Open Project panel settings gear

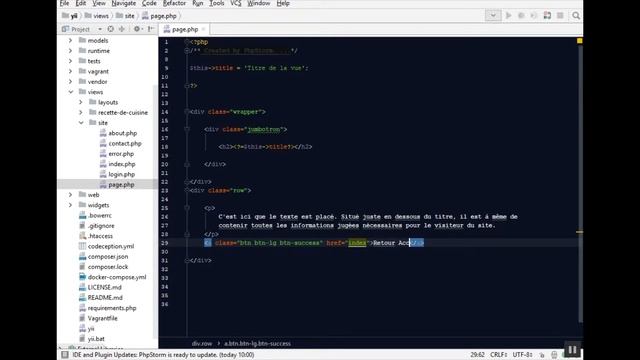coord(137,29)
